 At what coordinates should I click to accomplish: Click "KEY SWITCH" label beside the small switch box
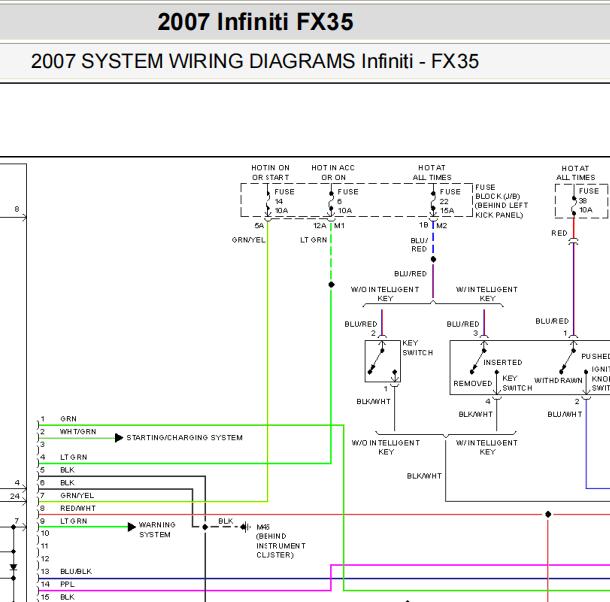click(417, 348)
